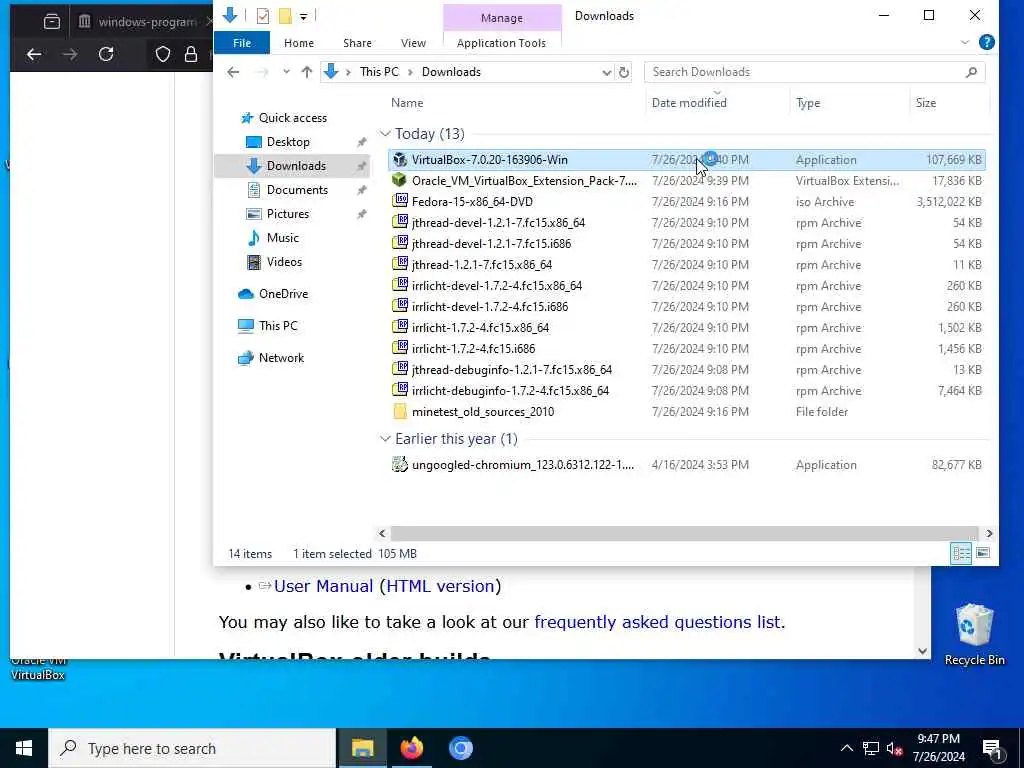Image resolution: width=1024 pixels, height=768 pixels.
Task: Open the Windows Start menu
Action: click(x=24, y=748)
